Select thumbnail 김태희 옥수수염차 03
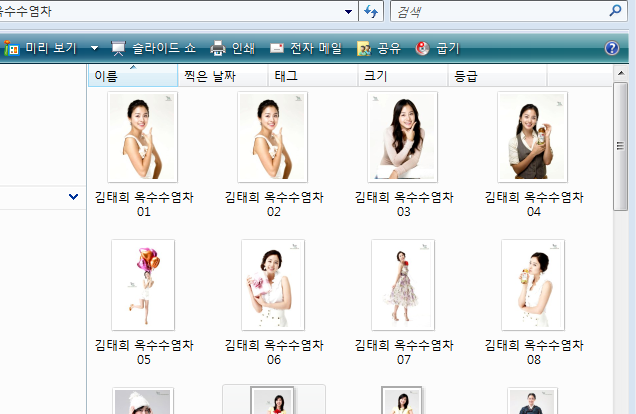 (x=402, y=137)
